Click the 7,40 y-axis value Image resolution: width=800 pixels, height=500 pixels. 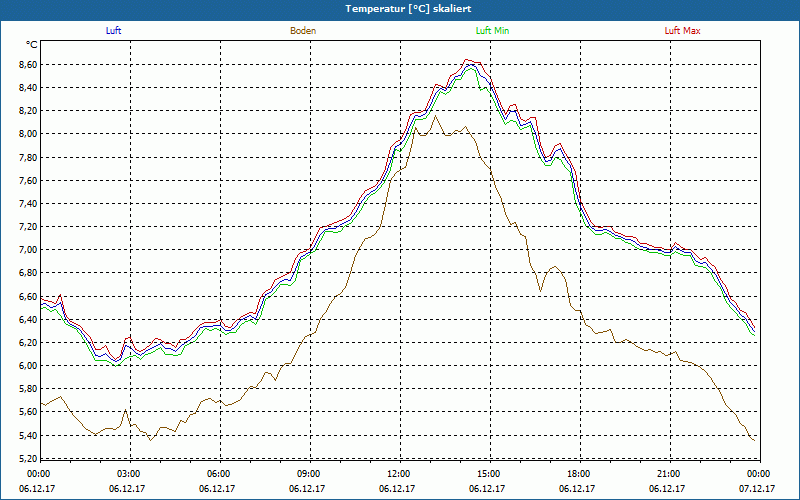tap(28, 204)
